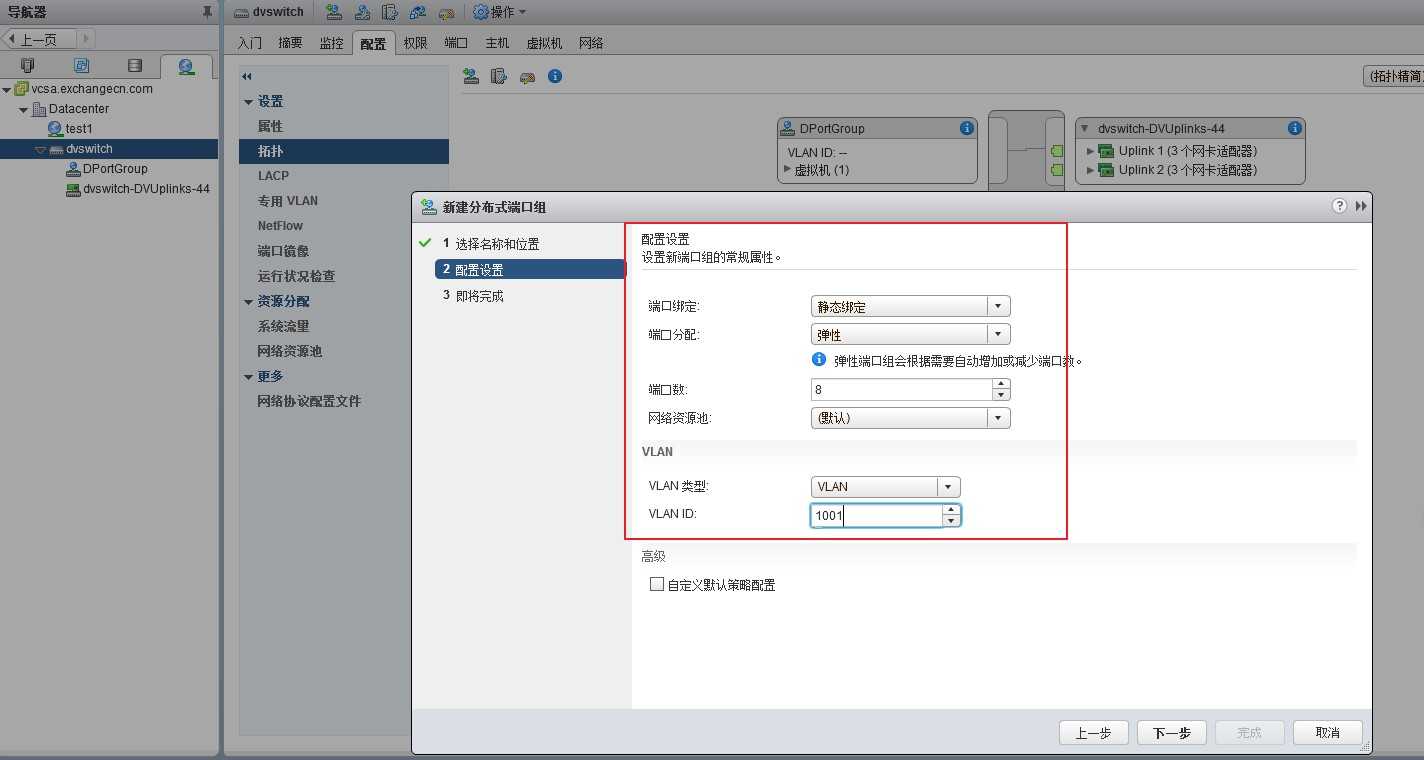Viewport: 1424px width, 760px height.
Task: Click topology toolbar new port group icon
Action: click(470, 76)
